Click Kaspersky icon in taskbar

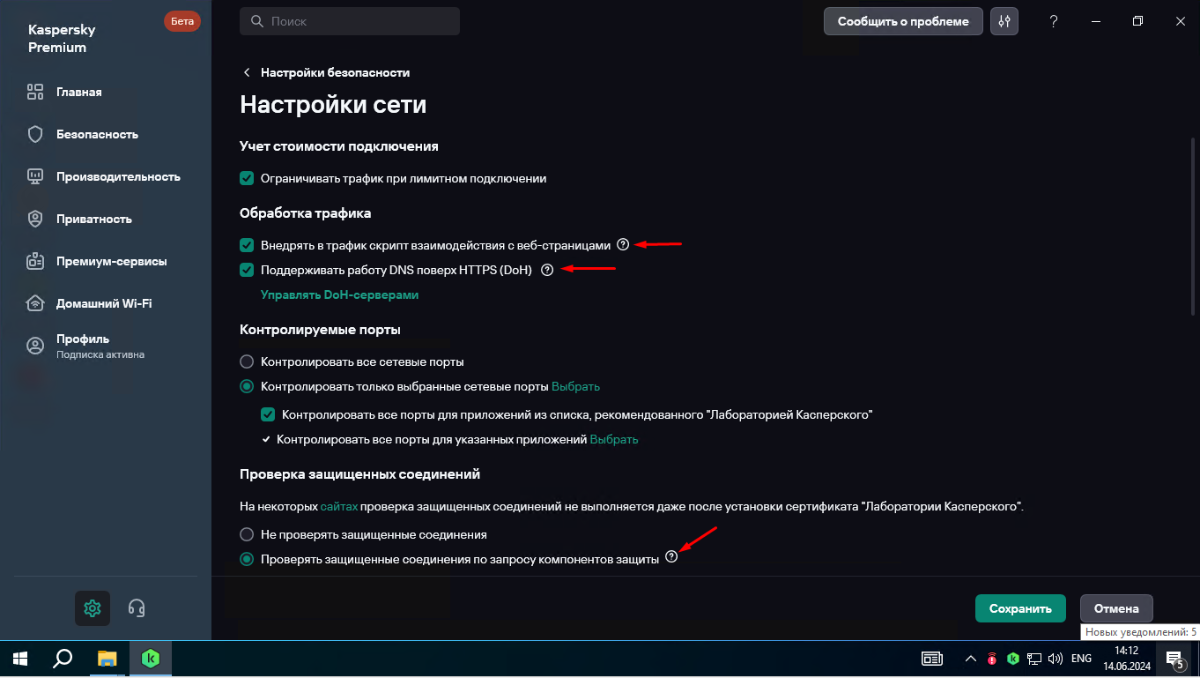click(x=151, y=659)
